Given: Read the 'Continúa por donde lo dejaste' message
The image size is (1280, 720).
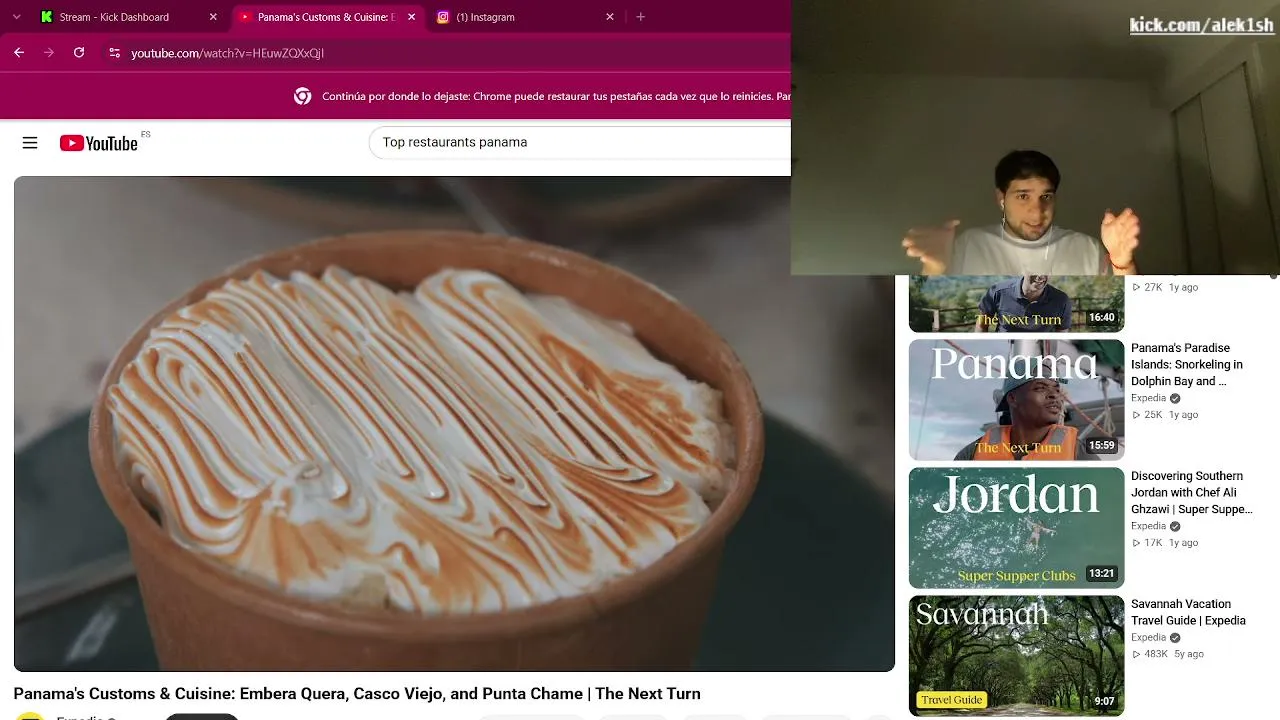Looking at the screenshot, I should [556, 97].
